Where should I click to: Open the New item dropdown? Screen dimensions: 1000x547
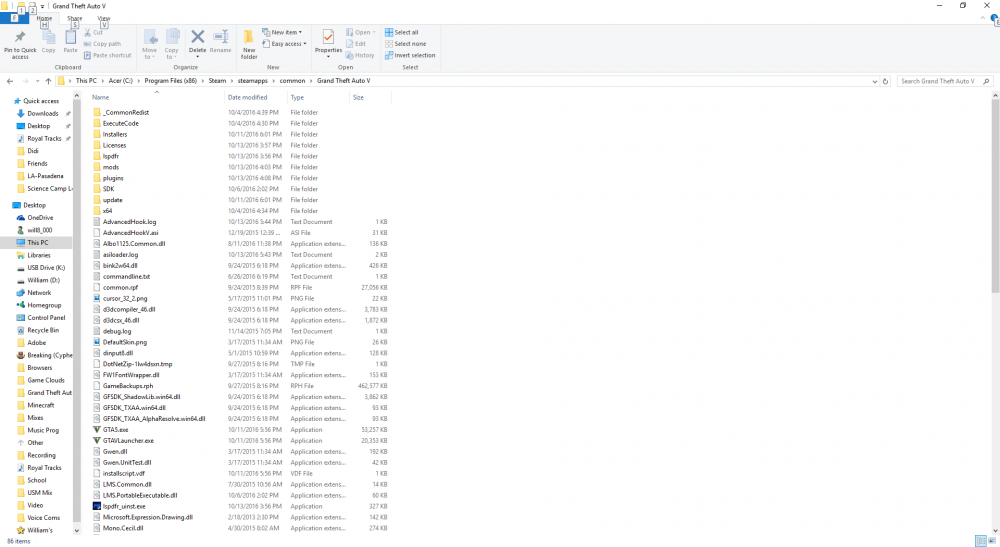[282, 32]
